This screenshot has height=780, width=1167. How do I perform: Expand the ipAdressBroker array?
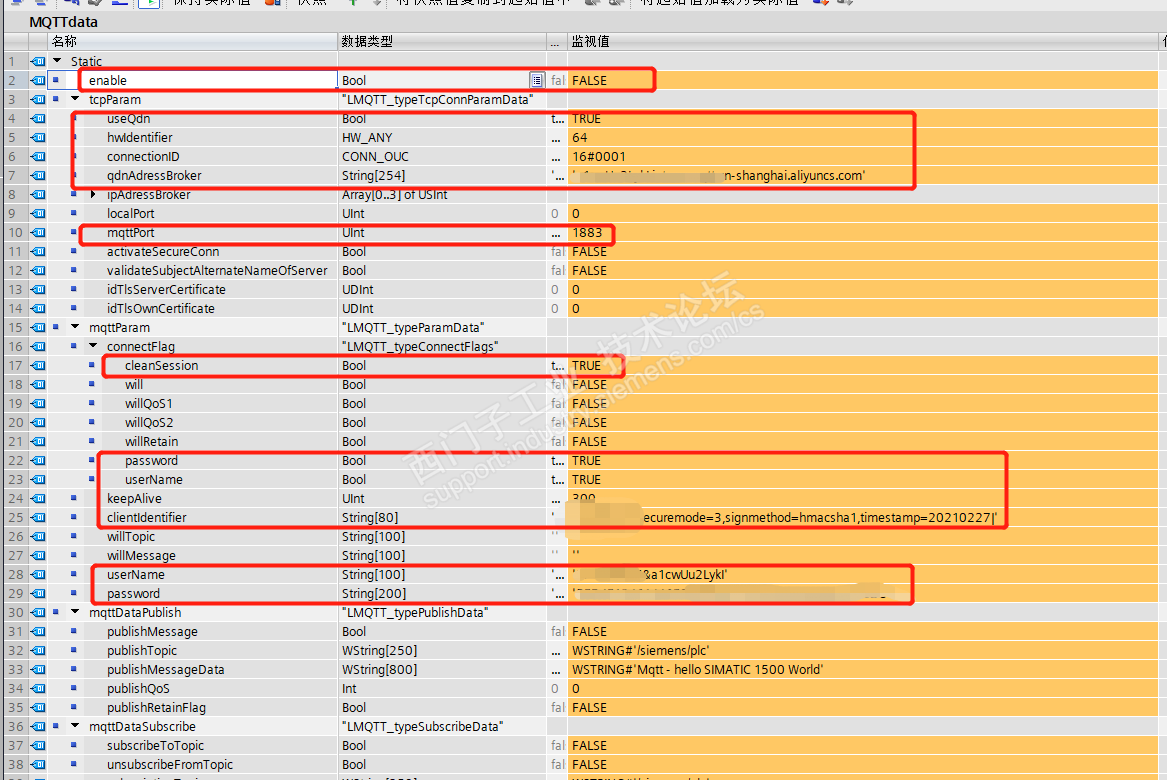(x=93, y=194)
